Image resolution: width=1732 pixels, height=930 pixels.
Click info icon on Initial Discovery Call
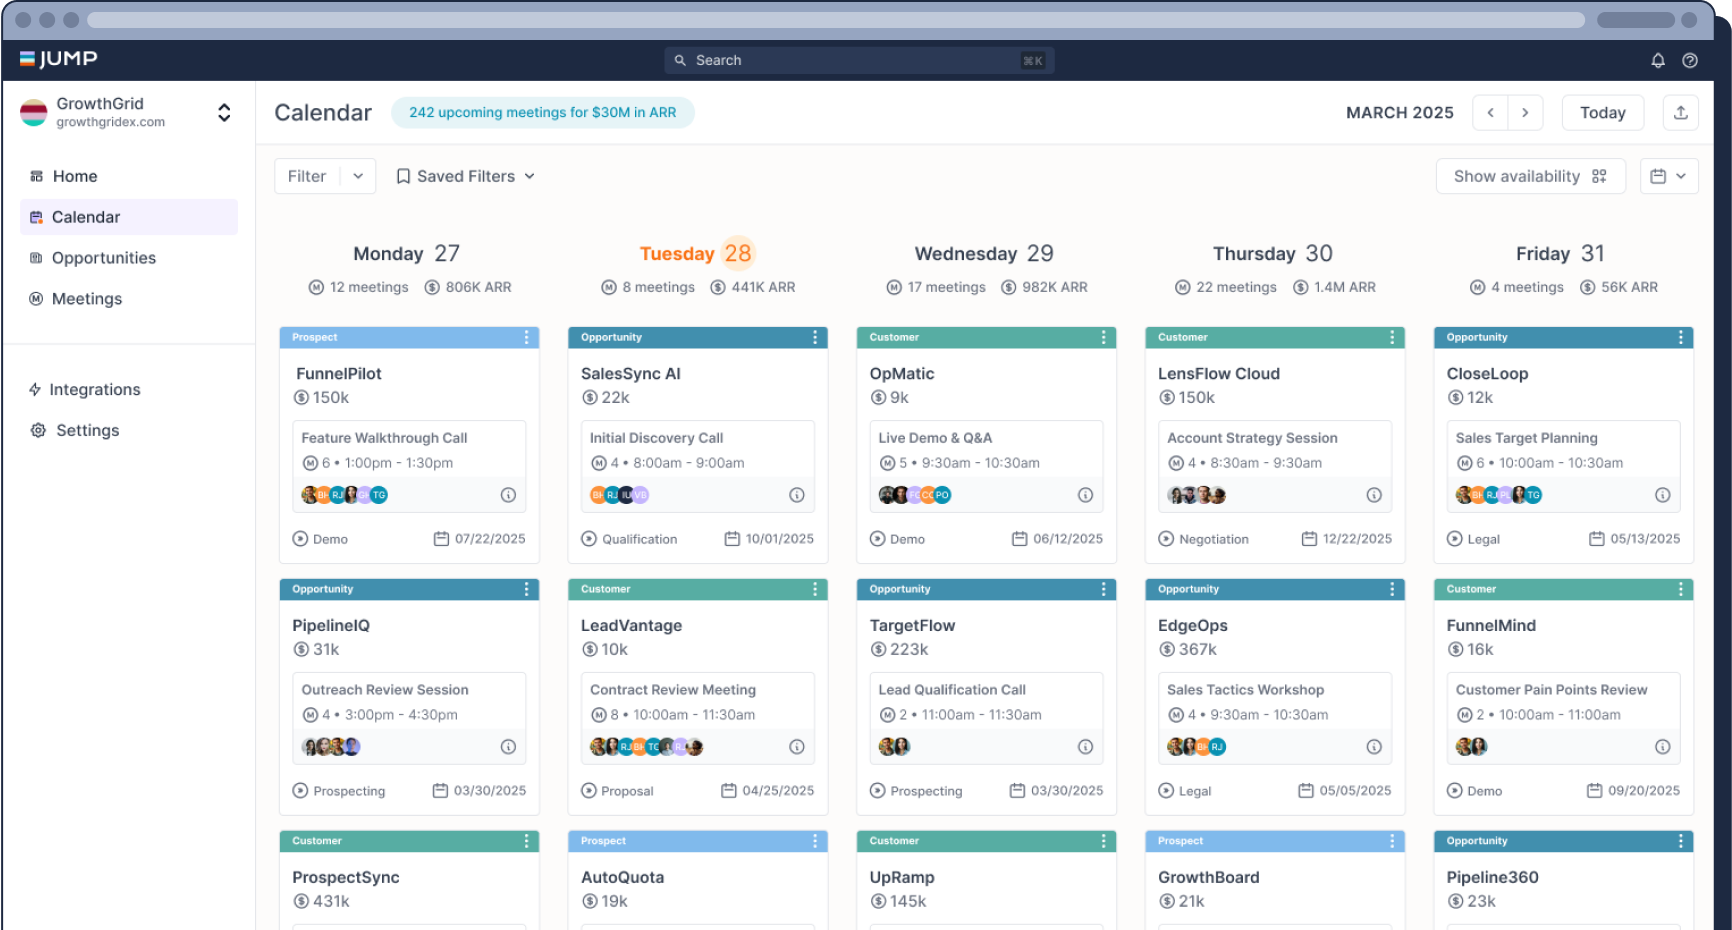(x=797, y=495)
